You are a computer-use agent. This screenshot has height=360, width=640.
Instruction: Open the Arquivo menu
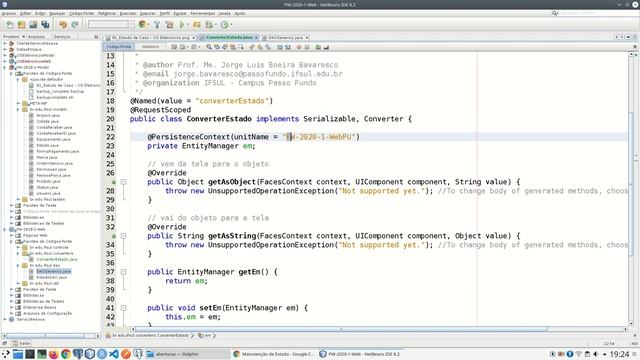click(9, 13)
